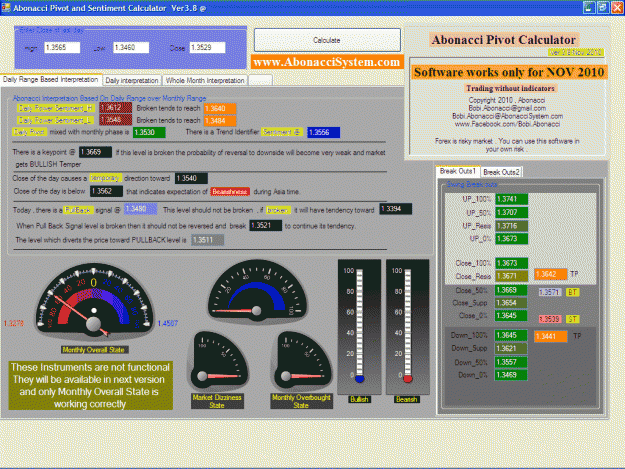625x469 pixels.
Task: Click the yellow ST label
Action: pos(573,319)
